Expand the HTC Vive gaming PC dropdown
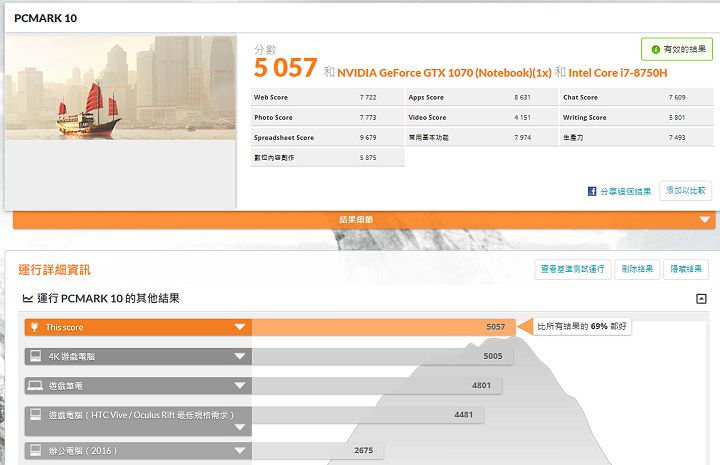 pos(239,426)
